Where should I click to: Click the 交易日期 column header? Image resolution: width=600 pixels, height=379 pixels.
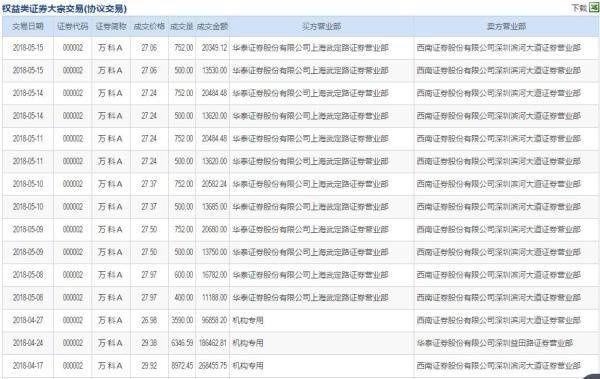pos(28,26)
